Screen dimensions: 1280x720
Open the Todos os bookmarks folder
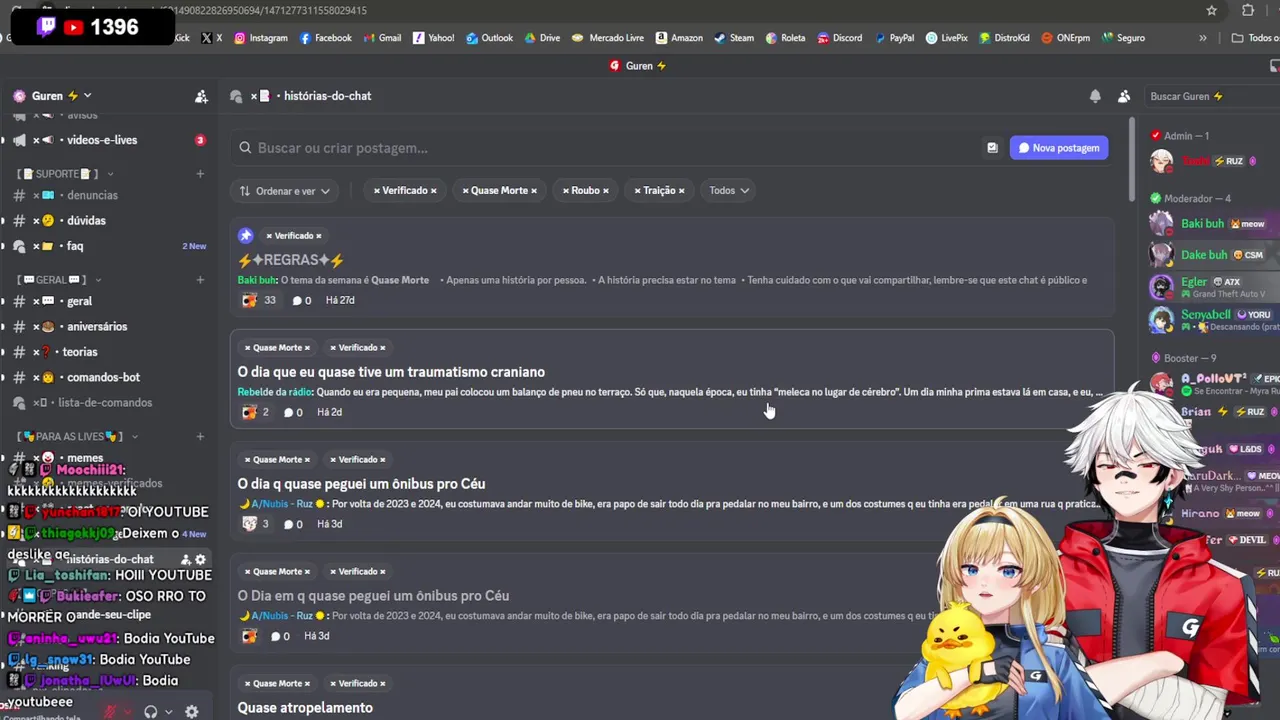click(x=1256, y=38)
